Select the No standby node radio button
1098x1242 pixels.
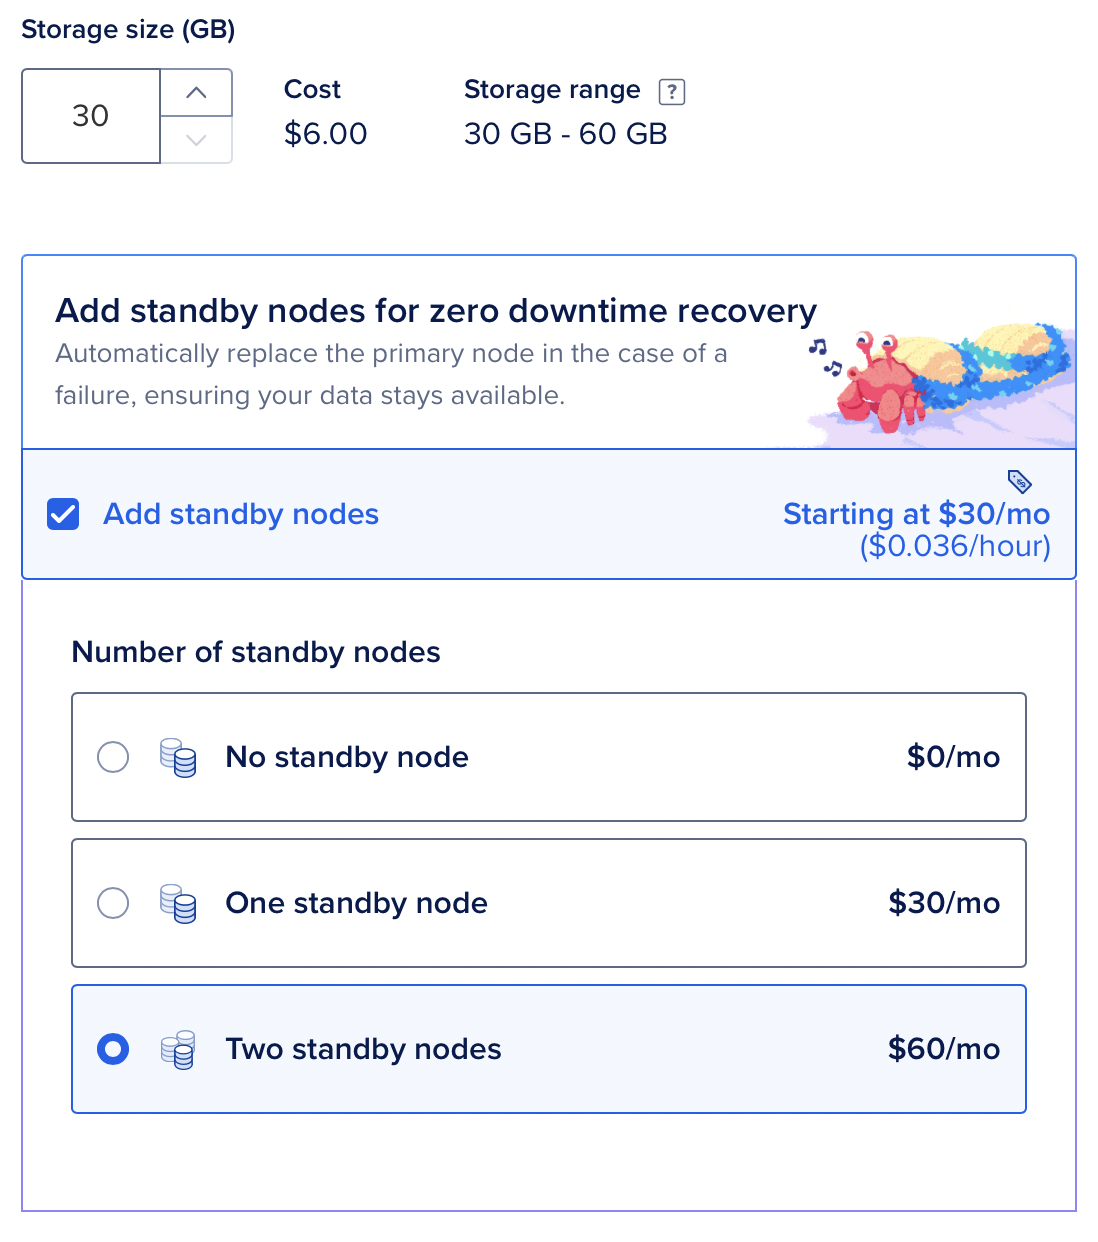pyautogui.click(x=113, y=757)
